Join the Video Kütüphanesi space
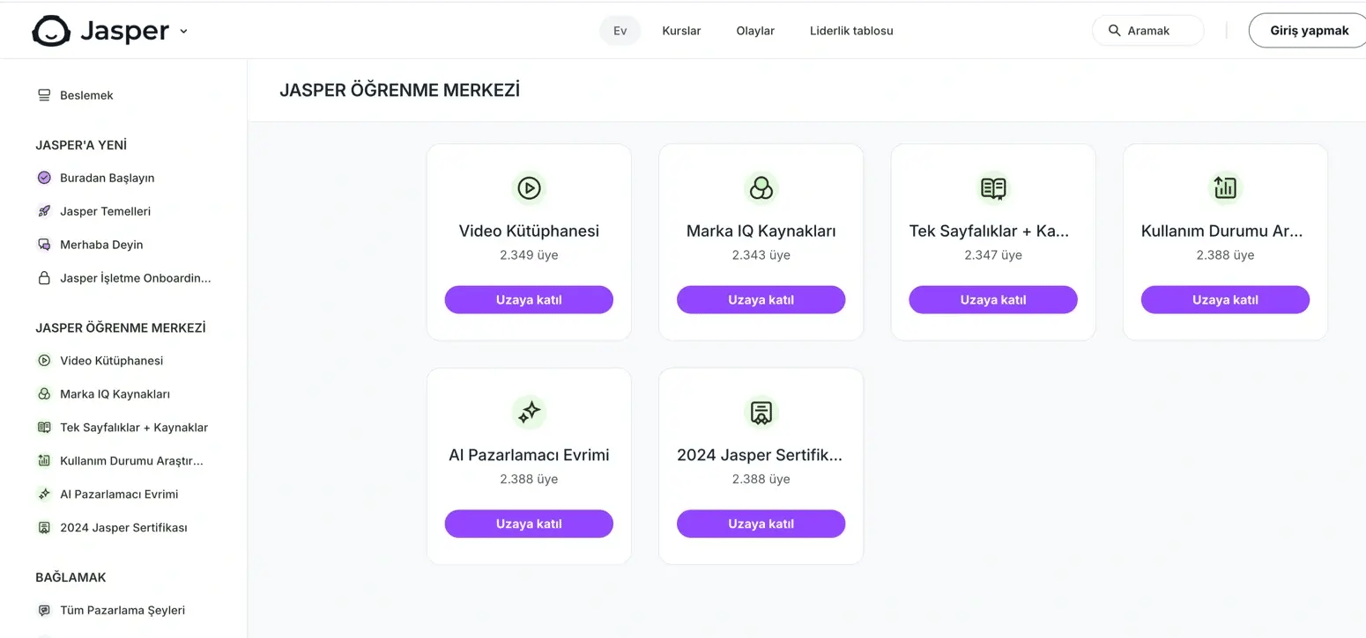 tap(529, 300)
